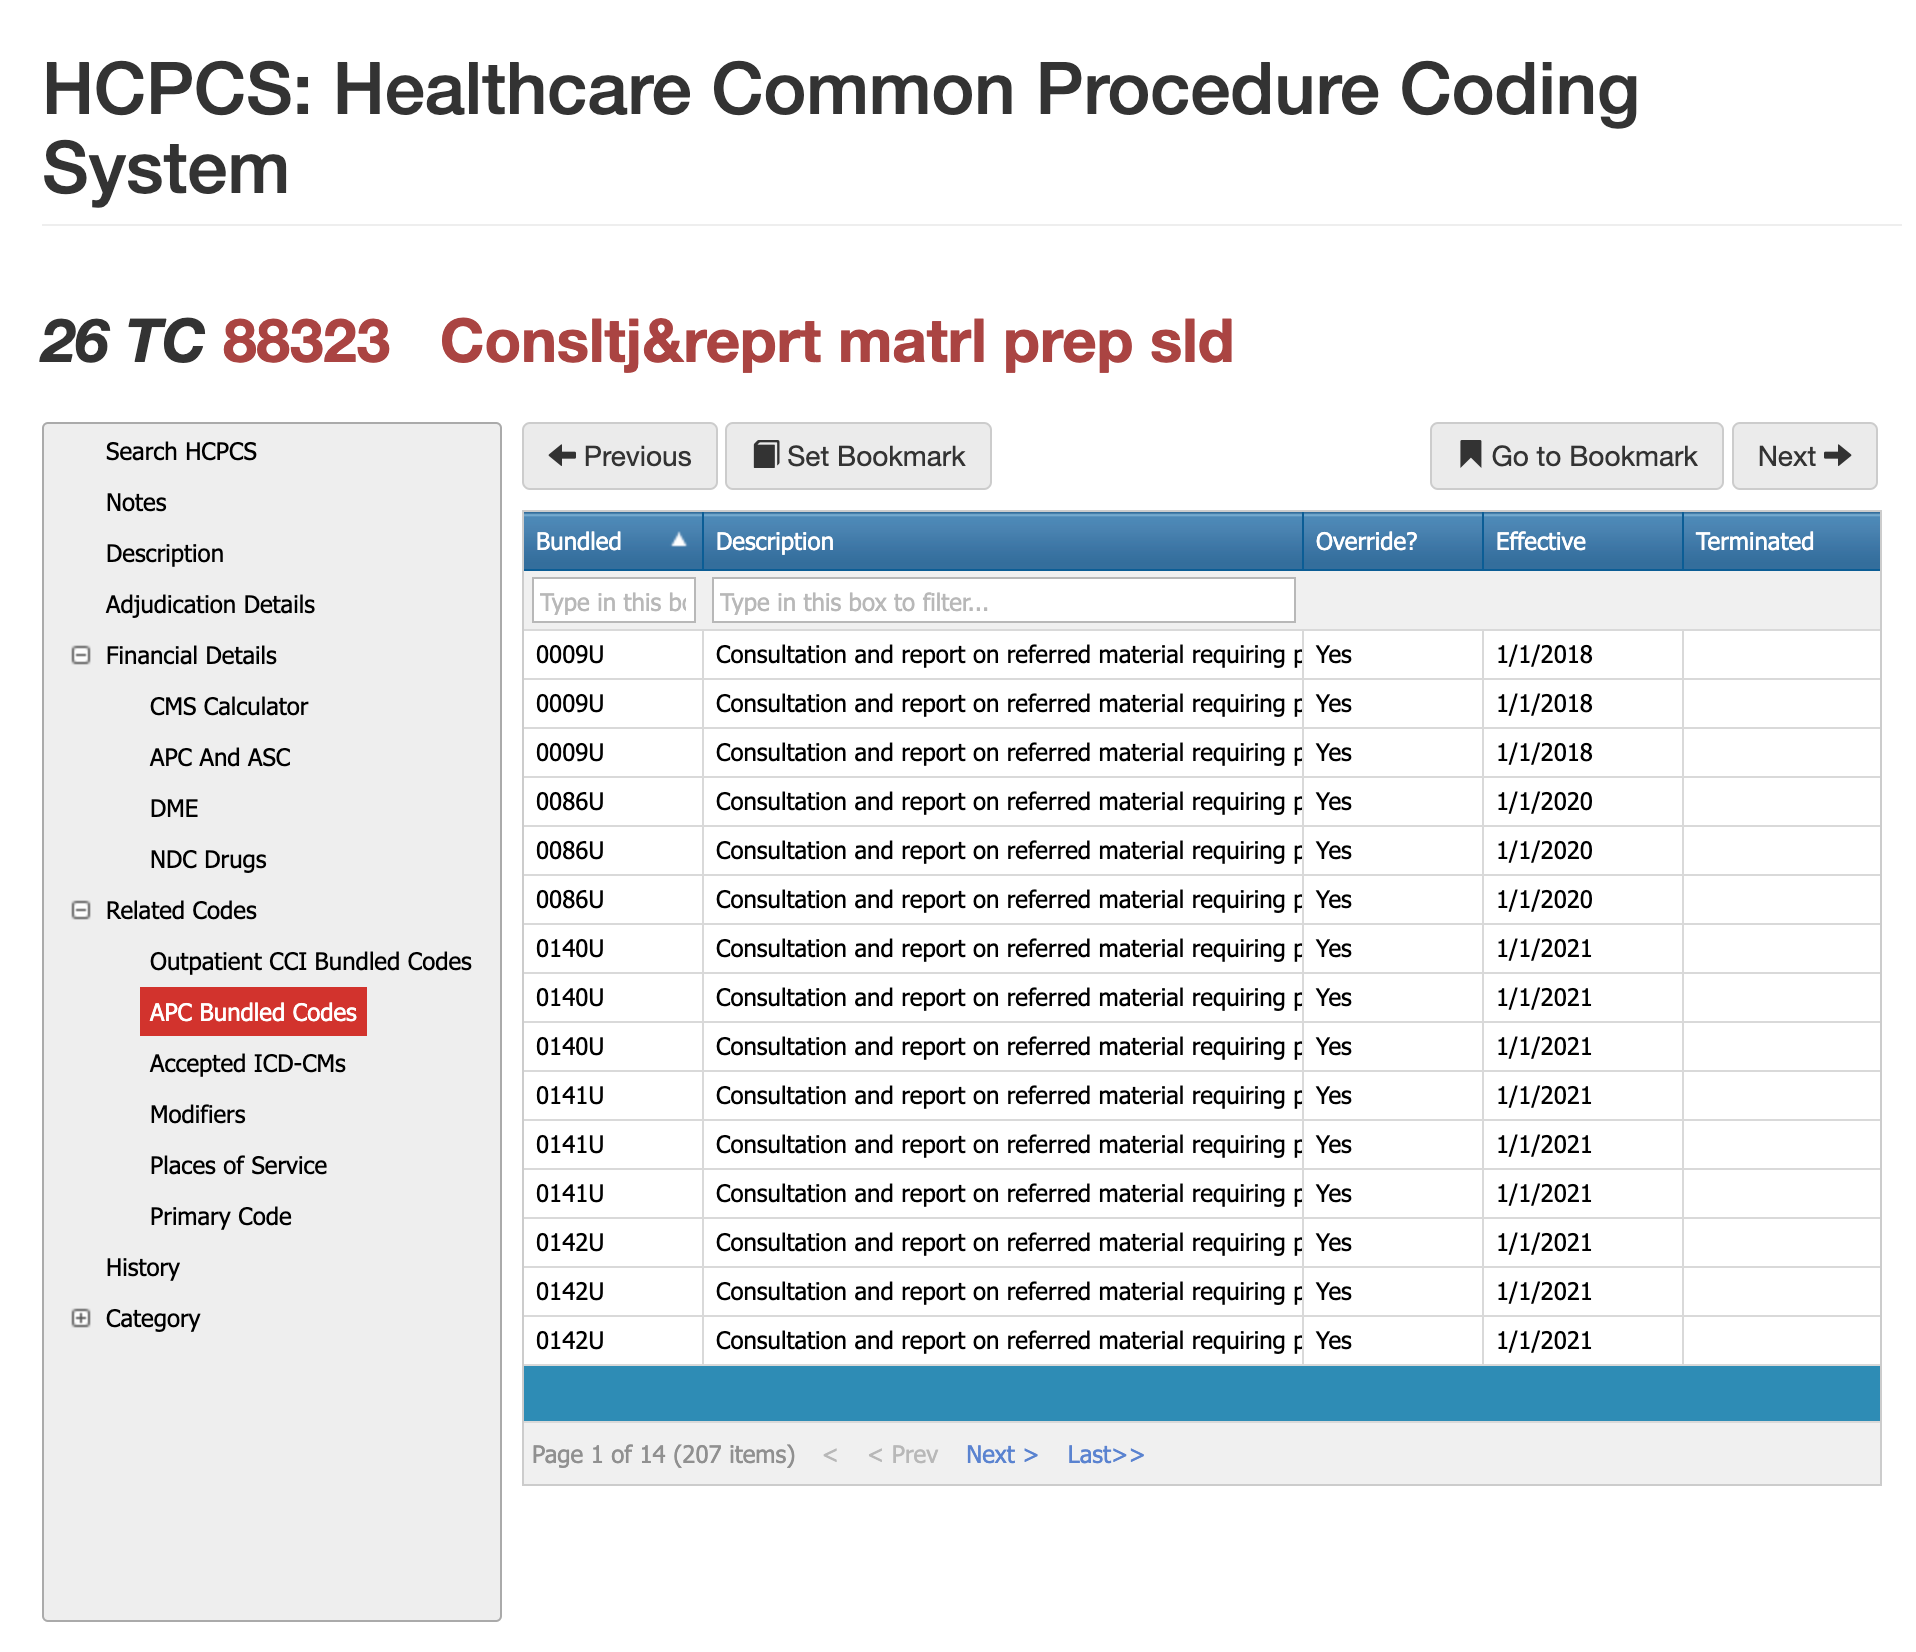
Task: Click the Go to Bookmark flag icon
Action: coord(1469,456)
